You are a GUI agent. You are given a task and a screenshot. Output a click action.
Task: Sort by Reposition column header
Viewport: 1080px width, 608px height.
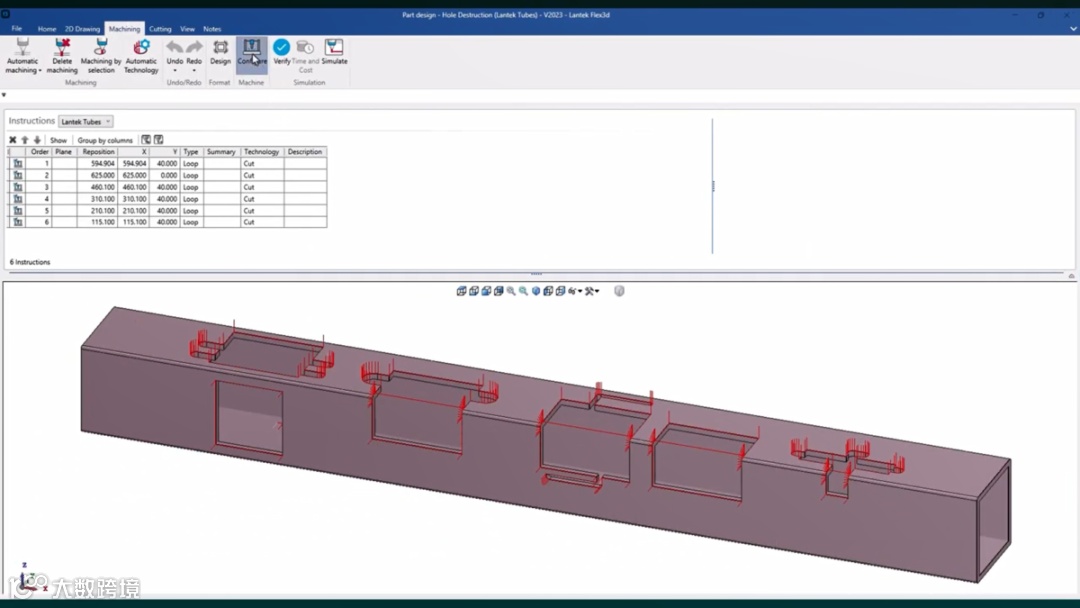[98, 152]
